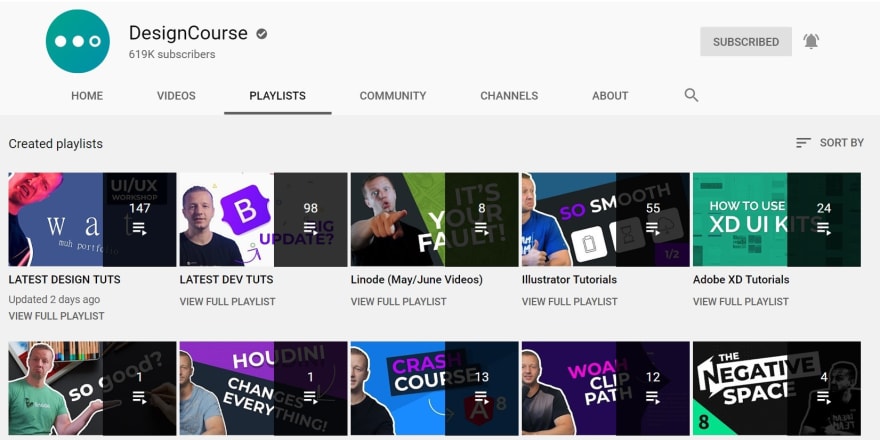The height and width of the screenshot is (440, 880).
Task: Open the LATEST DESIGN TUTS playlist thumbnail
Action: coord(92,219)
